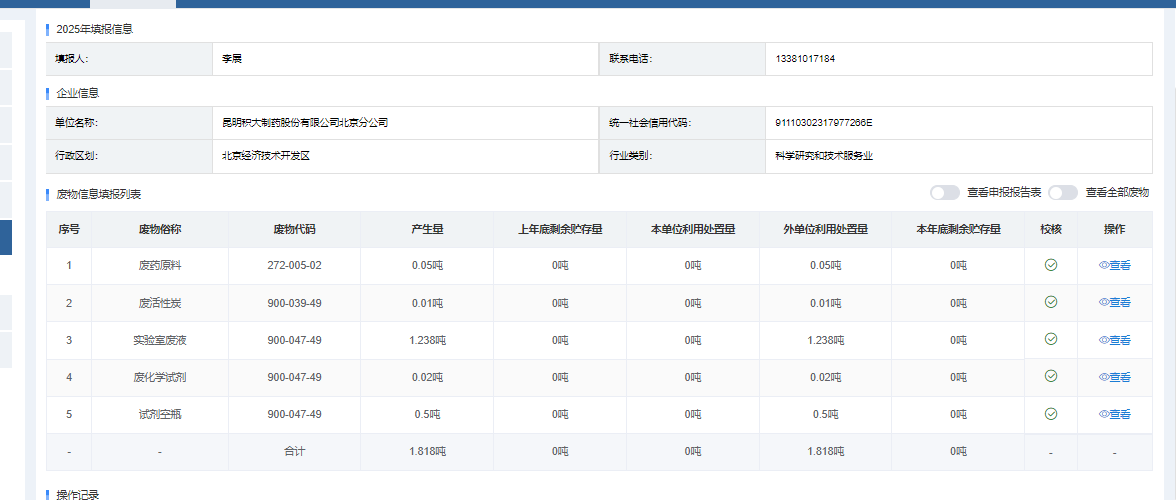Click the eye icon in the 废药原料 row

pos(1104,266)
